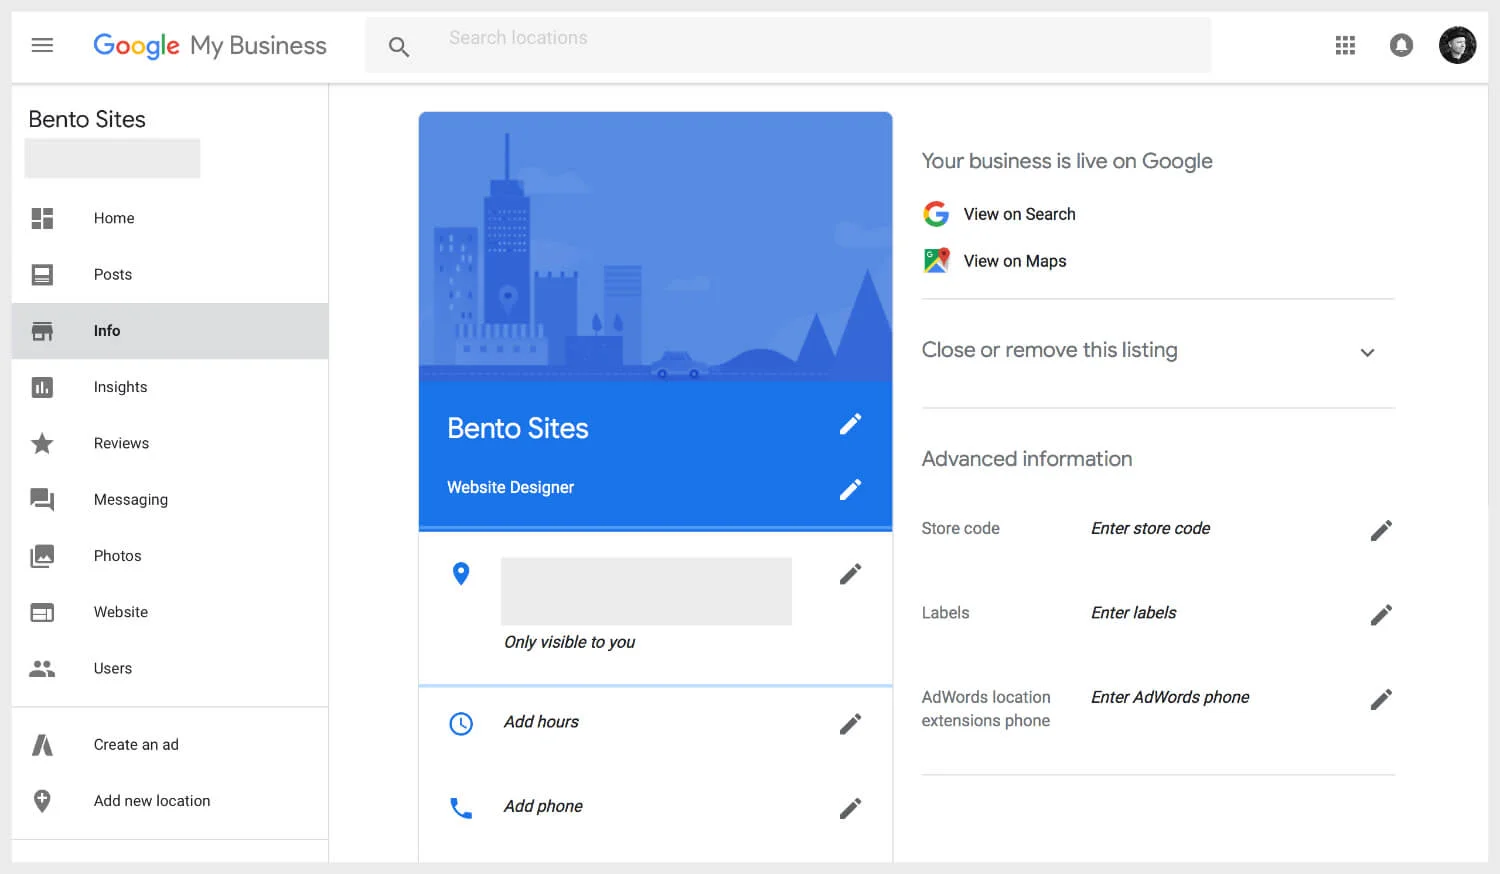Screen dimensions: 1500x874
Task: Click 'Your business is live on Google'
Action: coord(1067,161)
